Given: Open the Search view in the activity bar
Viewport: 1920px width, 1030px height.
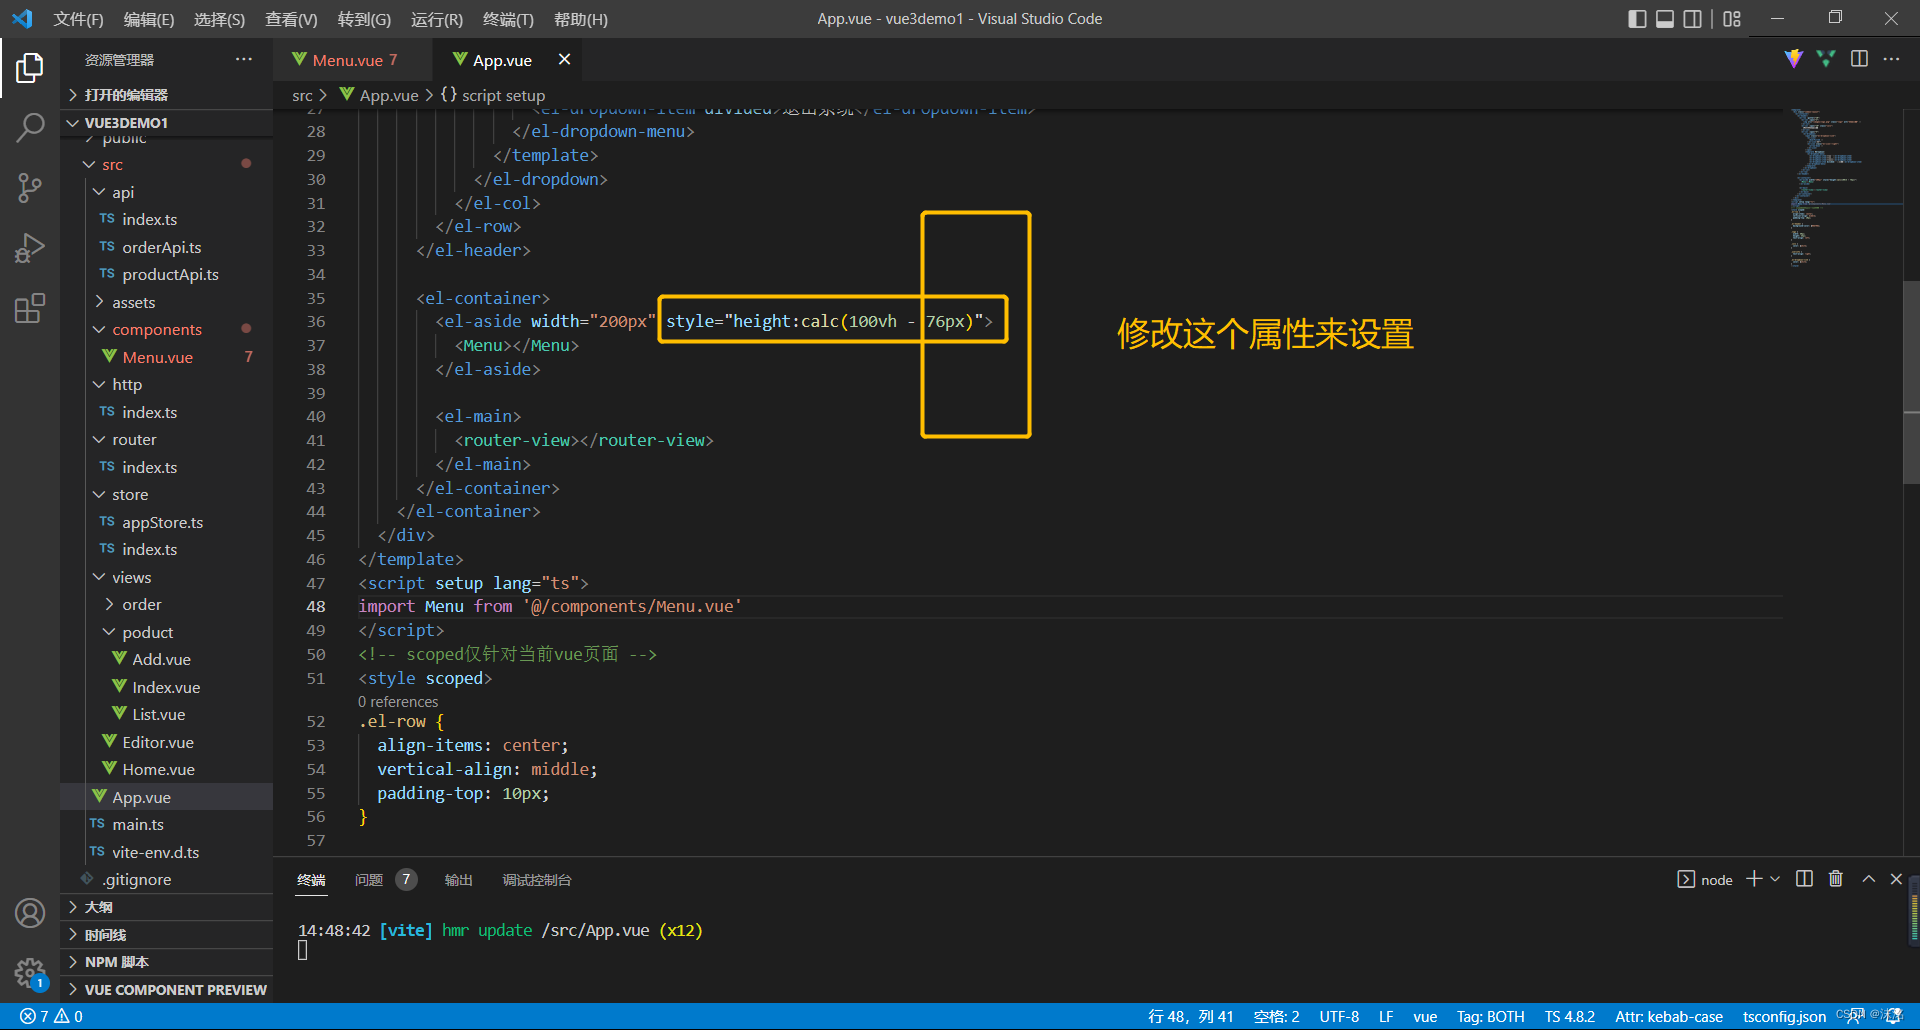Looking at the screenshot, I should (x=30, y=128).
